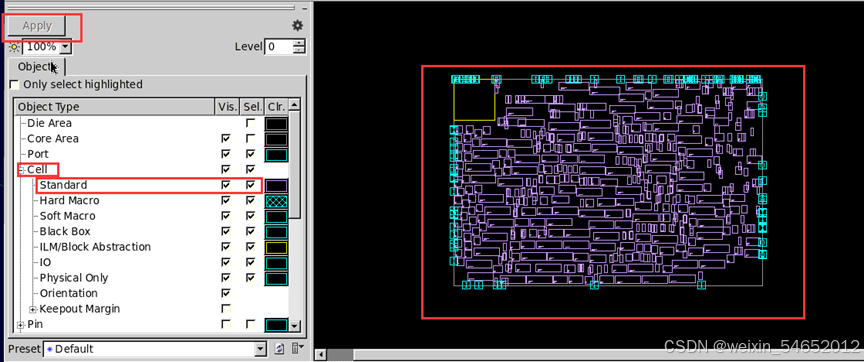864x362 pixels.
Task: Open Pin color swatch
Action: click(x=277, y=325)
